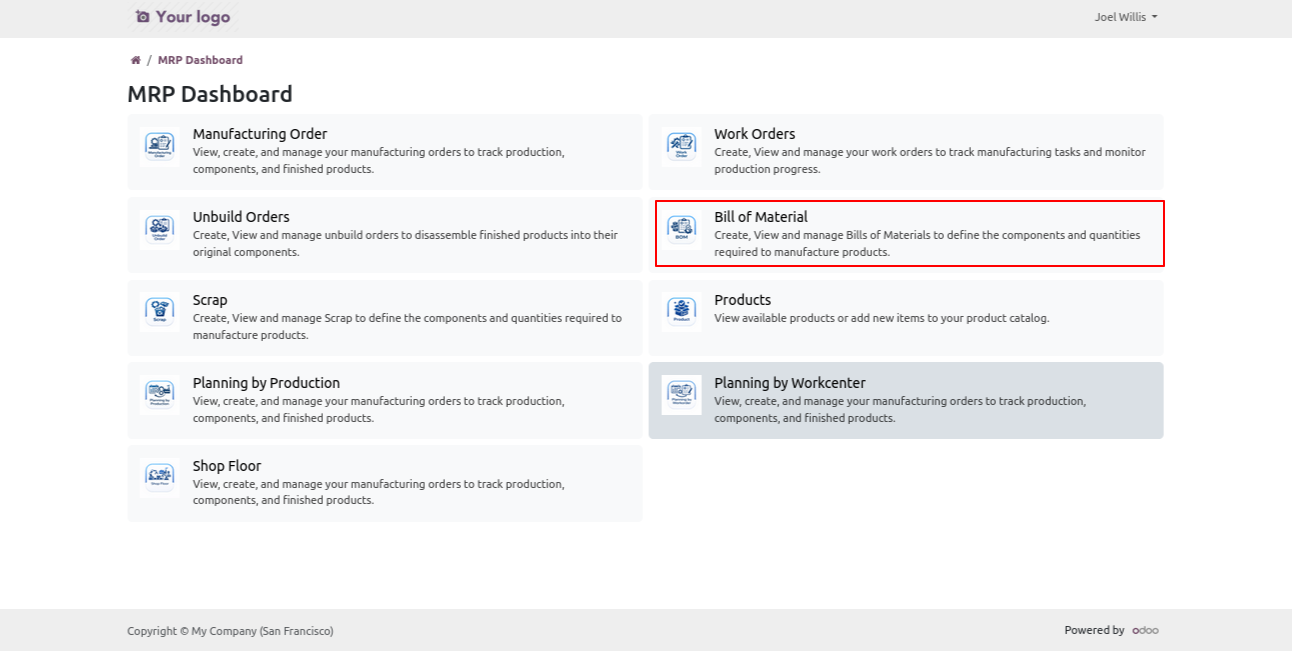Expand the Joel Willis user dropdown
The width and height of the screenshot is (1292, 651).
pyautogui.click(x=1125, y=17)
